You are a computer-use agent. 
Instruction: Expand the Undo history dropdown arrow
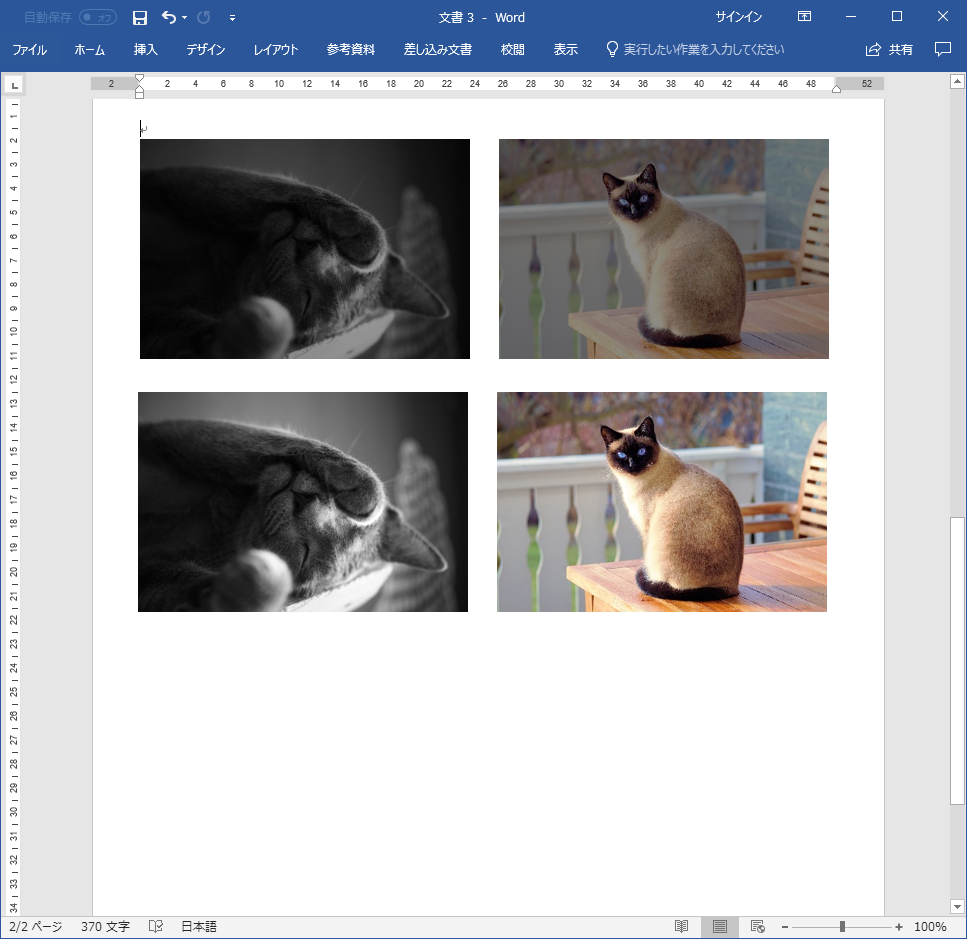[x=185, y=18]
